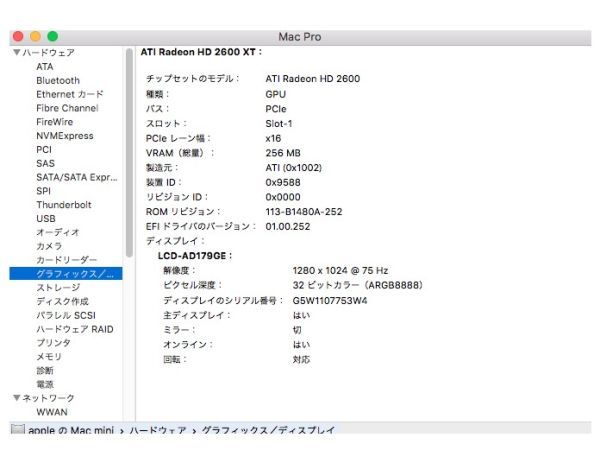Viewport: 600px width, 463px height.
Task: Select 診断 in the sidebar
Action: (45, 370)
